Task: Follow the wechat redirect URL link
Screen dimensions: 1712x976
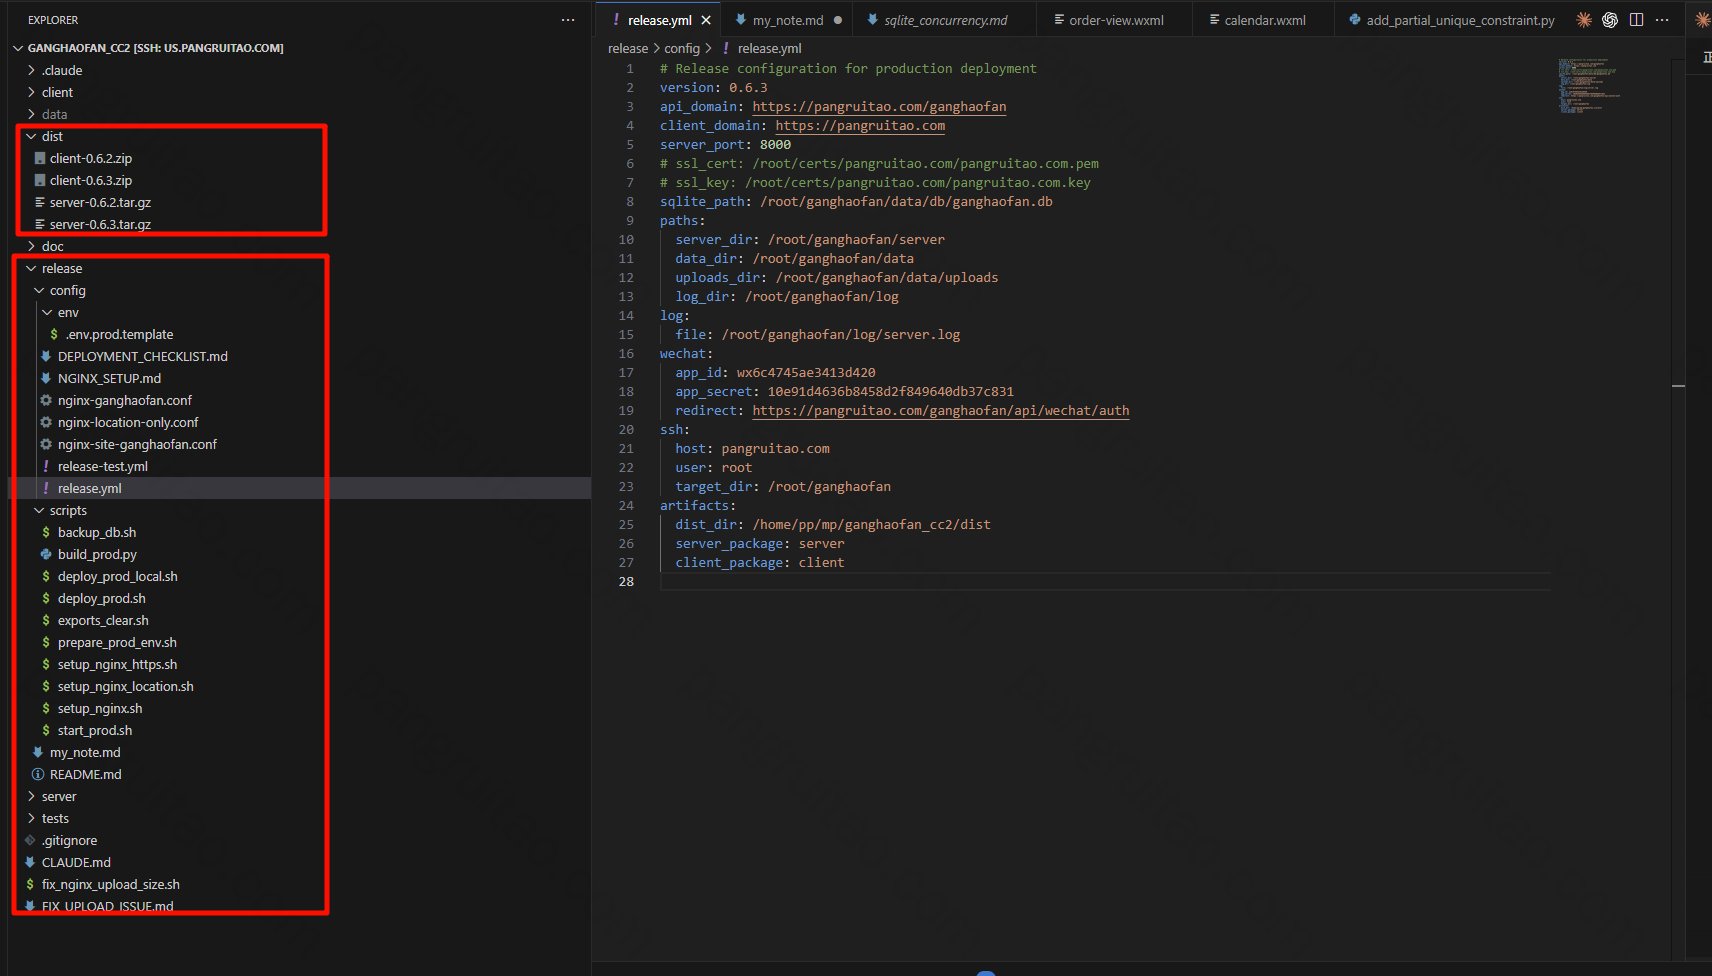Action: point(940,410)
